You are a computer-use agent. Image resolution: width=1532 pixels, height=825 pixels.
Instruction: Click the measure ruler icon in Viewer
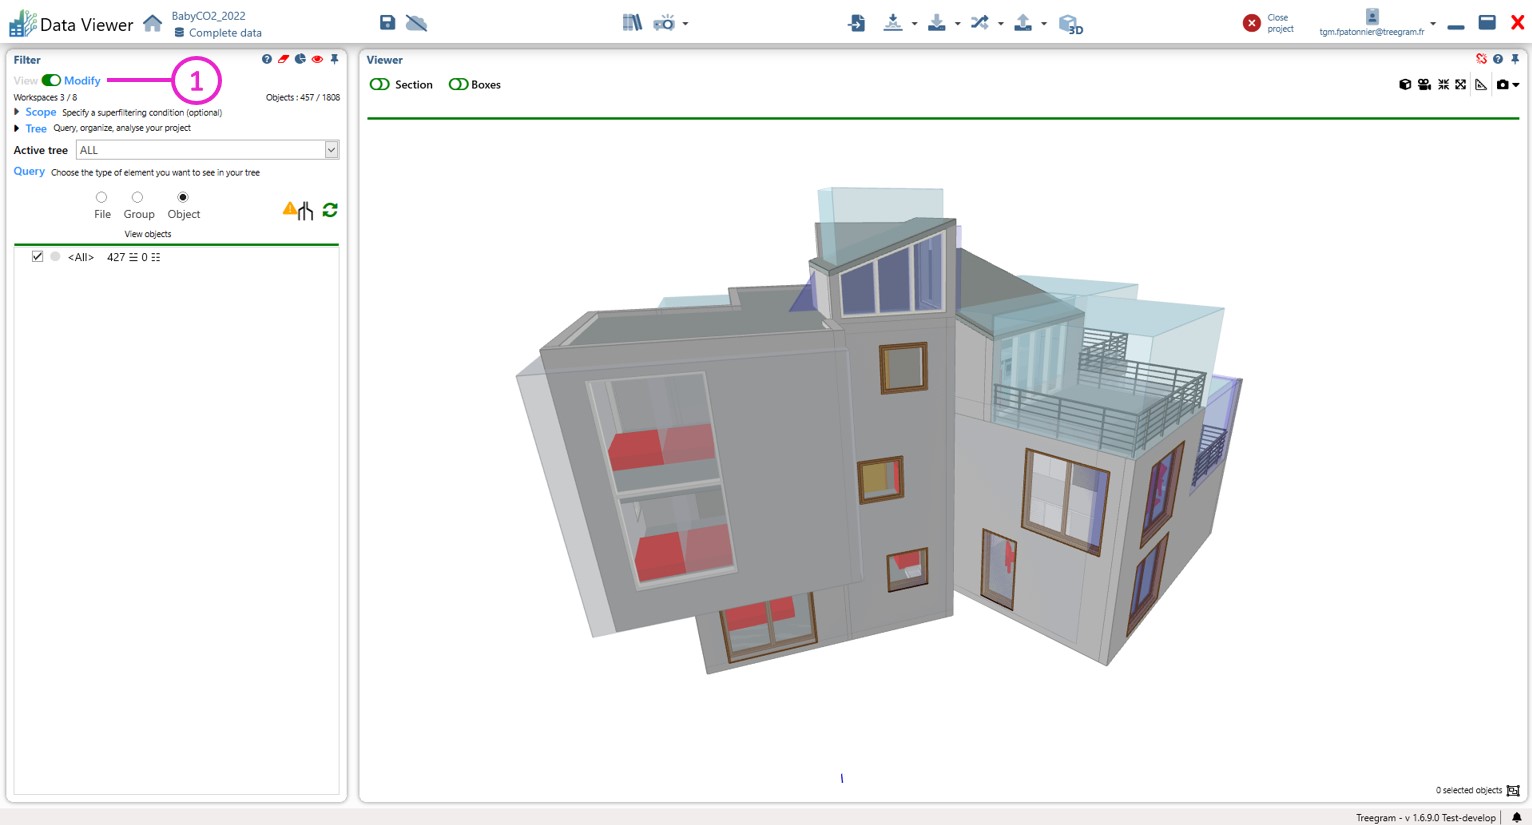1481,85
